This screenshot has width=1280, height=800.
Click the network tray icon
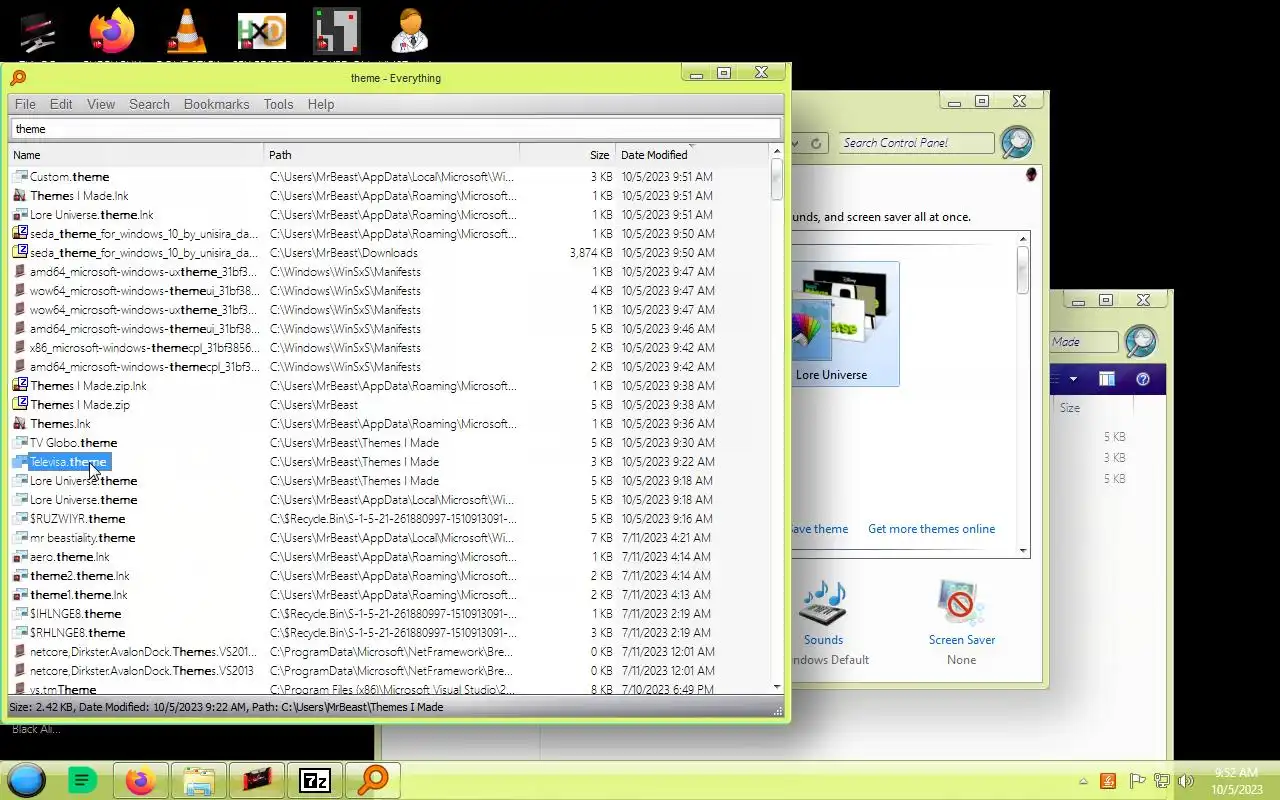pyautogui.click(x=1162, y=781)
